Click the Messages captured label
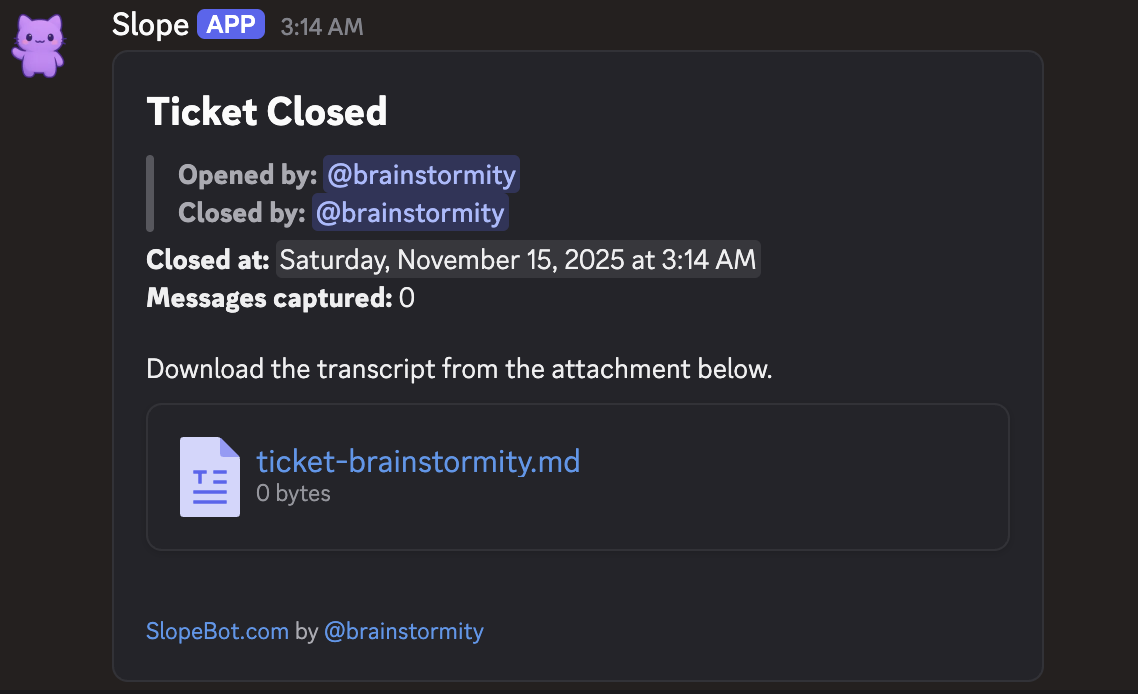1138x694 pixels. pos(268,298)
